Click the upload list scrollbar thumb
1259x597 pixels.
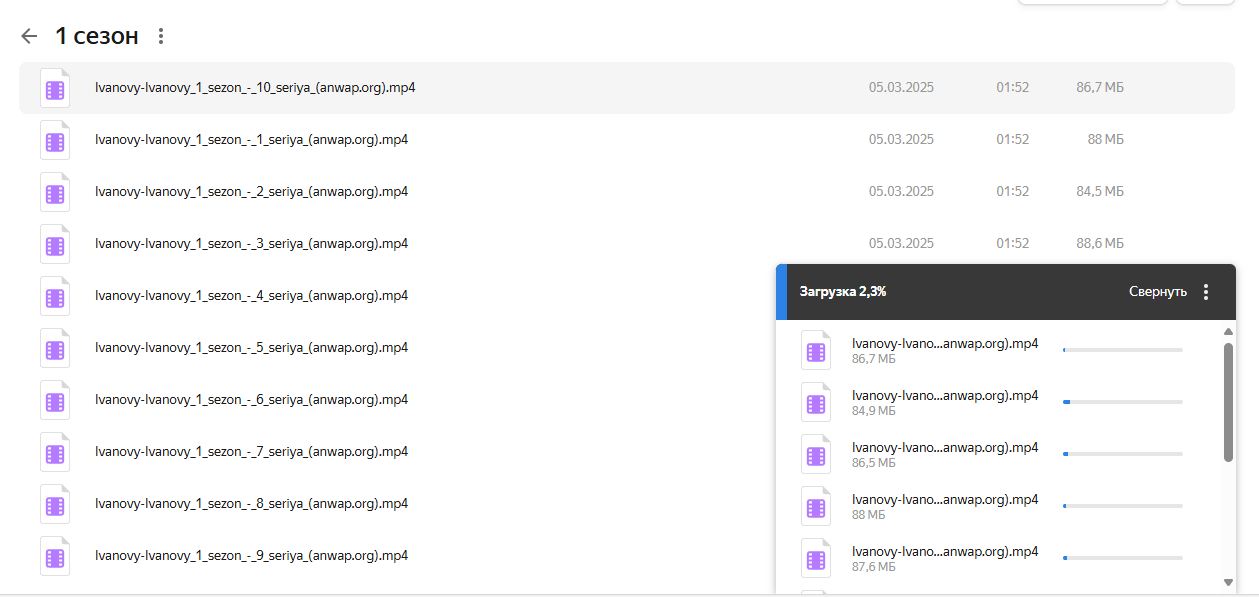click(x=1228, y=402)
